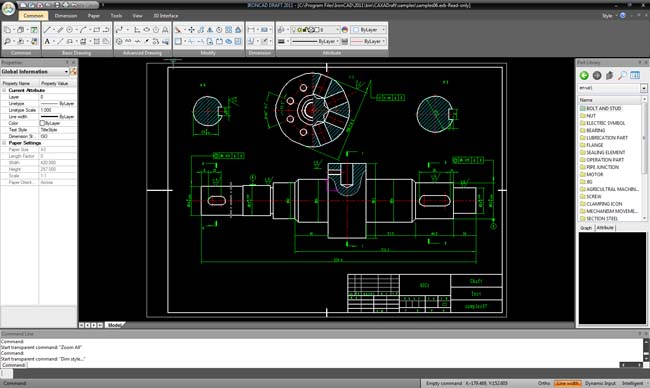Click the Delete/erase tool in Modify group
This screenshot has width=650, height=388.
click(178, 30)
